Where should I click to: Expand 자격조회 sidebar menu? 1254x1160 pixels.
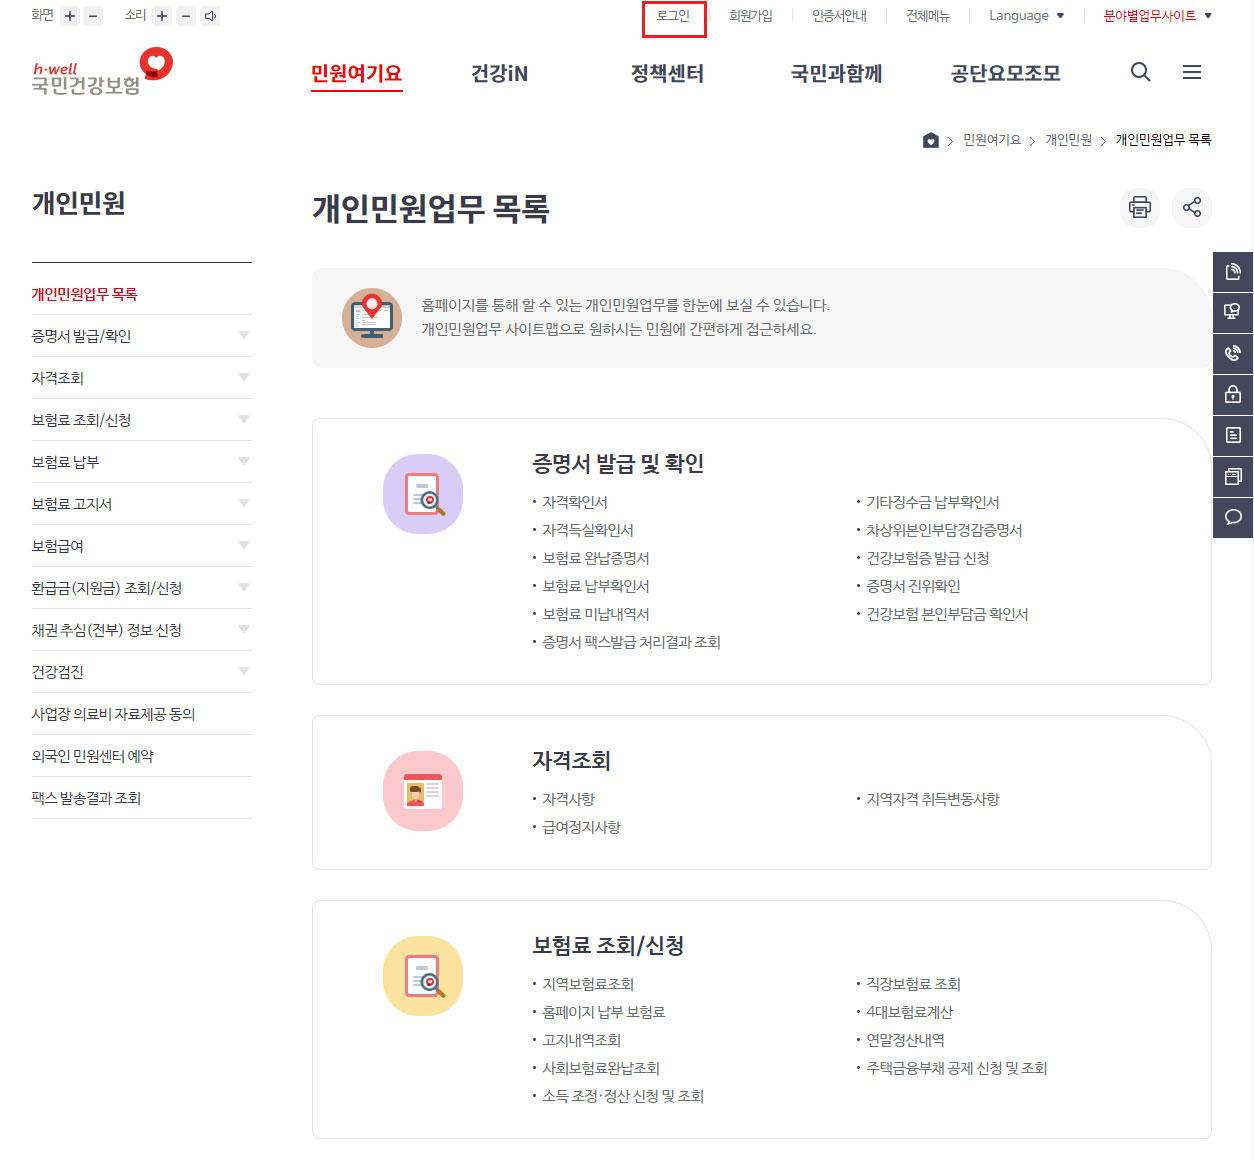142,378
